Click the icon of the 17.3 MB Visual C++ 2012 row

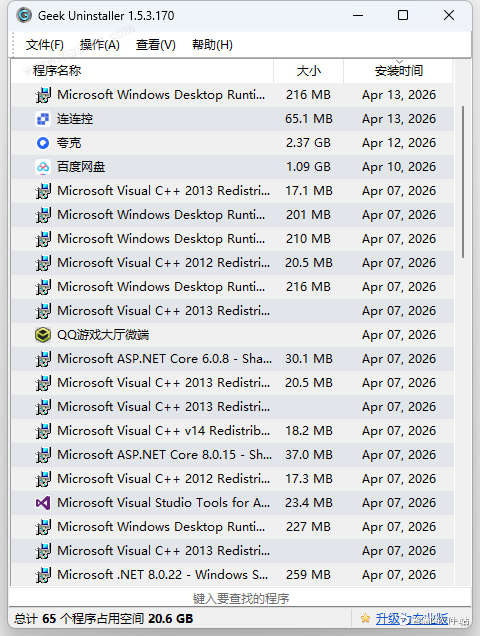[x=43, y=479]
